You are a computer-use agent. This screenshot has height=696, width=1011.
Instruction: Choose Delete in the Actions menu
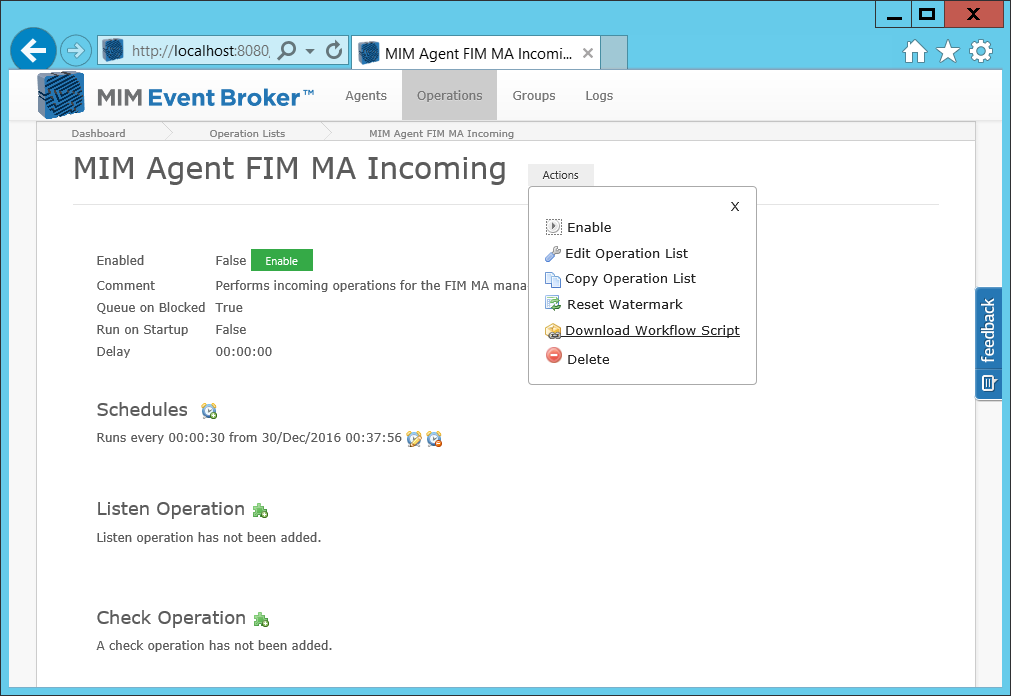(x=588, y=359)
